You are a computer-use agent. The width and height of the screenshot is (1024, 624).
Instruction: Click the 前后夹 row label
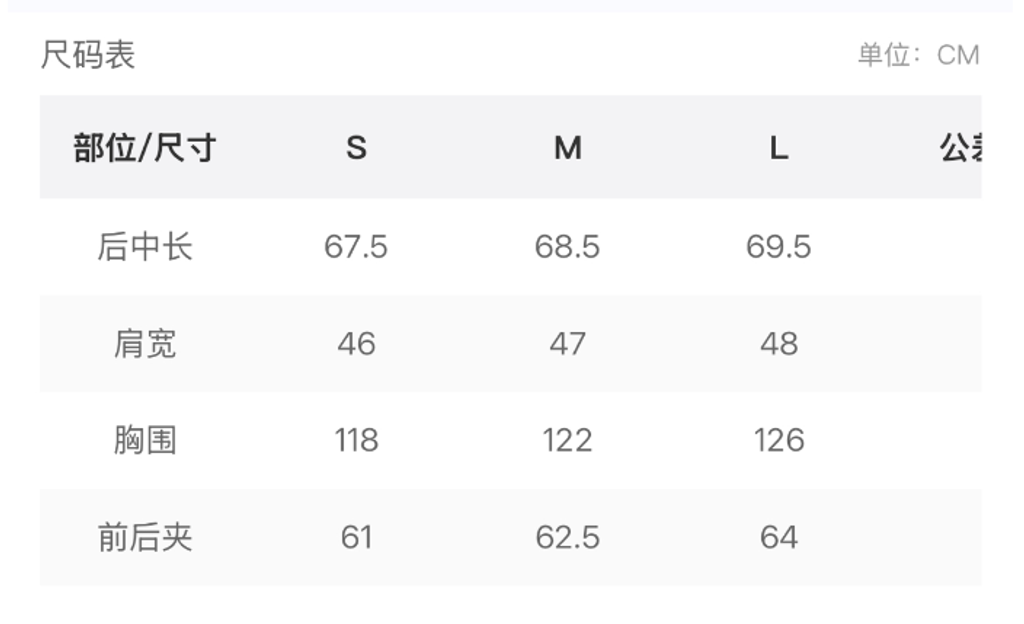(x=145, y=537)
